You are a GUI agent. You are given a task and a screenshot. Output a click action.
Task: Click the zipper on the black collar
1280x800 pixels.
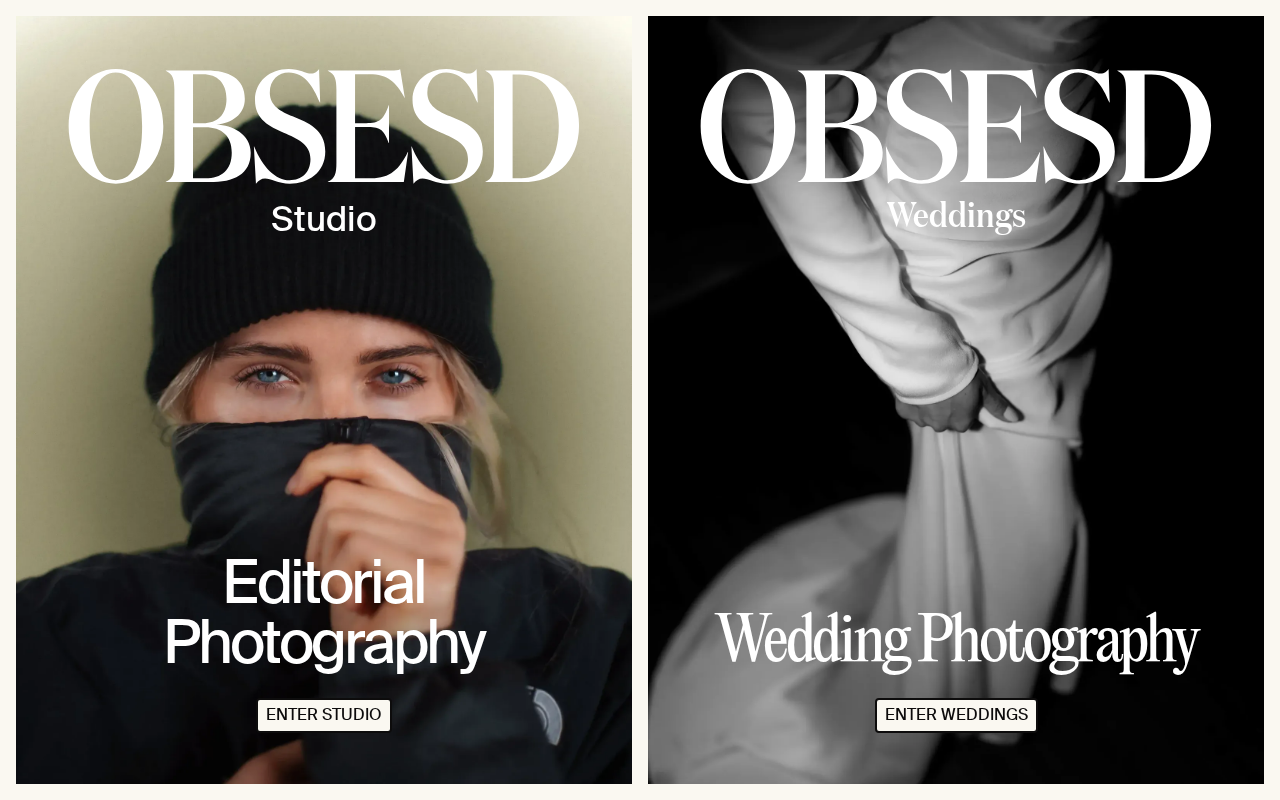pyautogui.click(x=346, y=431)
